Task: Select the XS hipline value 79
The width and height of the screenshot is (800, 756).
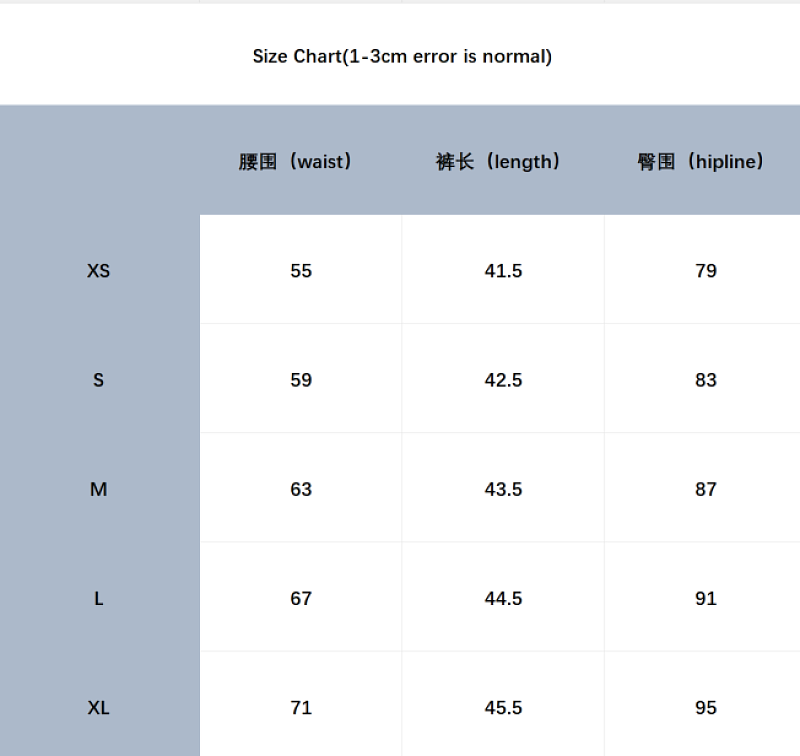Action: click(x=706, y=270)
